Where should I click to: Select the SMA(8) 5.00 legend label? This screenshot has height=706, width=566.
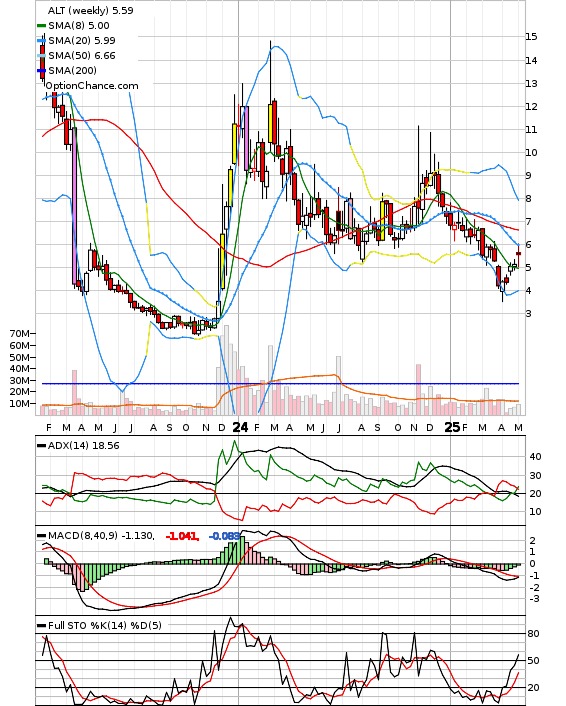click(79, 26)
